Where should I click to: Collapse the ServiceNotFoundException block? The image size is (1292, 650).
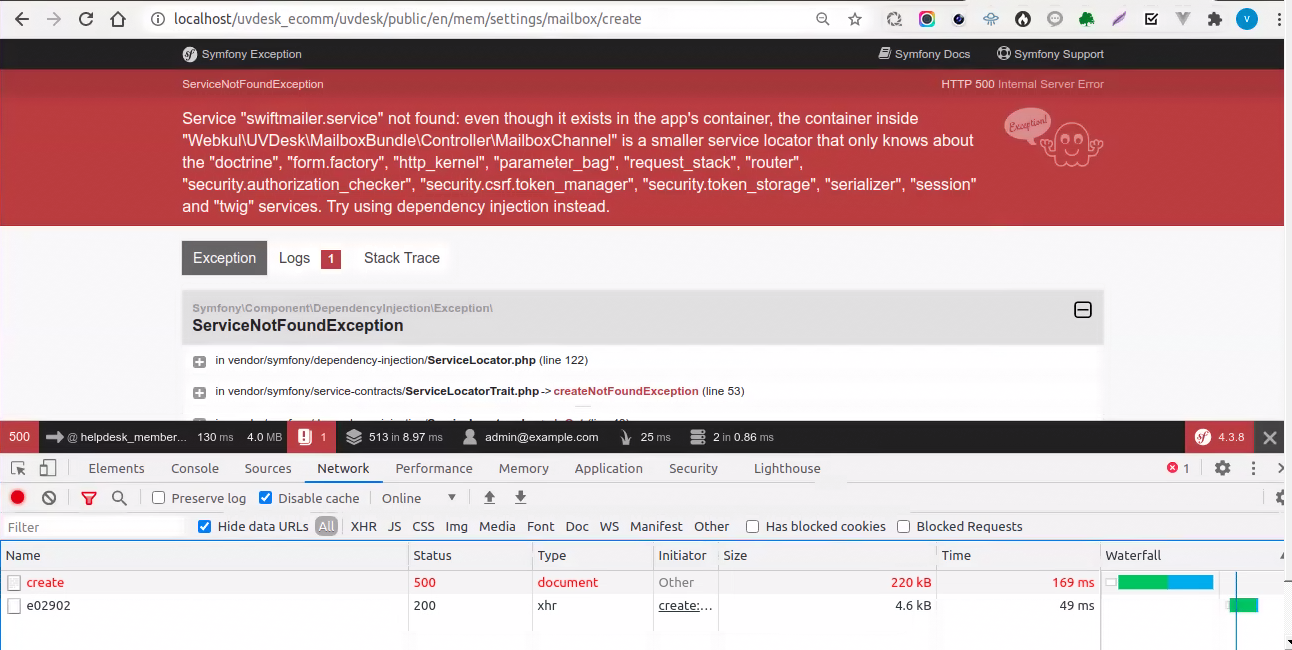1082,310
